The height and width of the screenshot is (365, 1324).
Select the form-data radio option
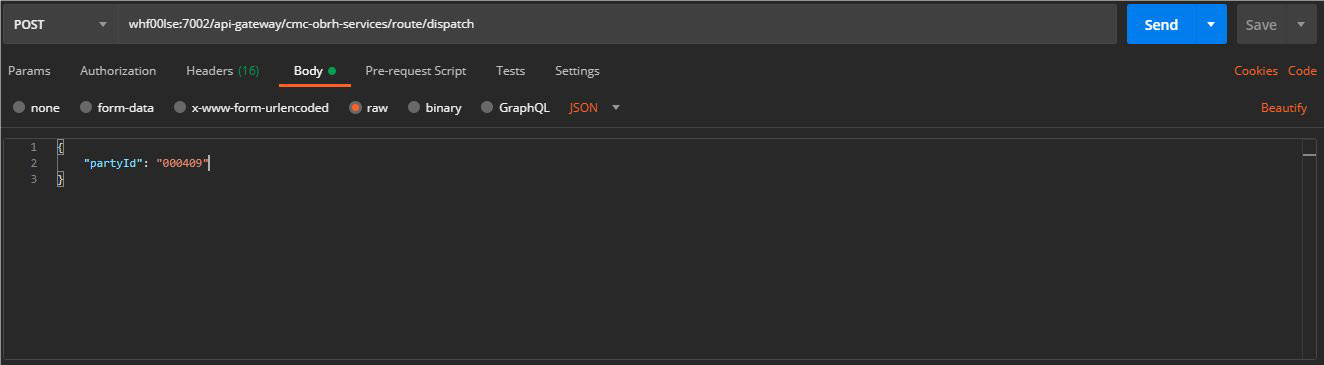117,108
